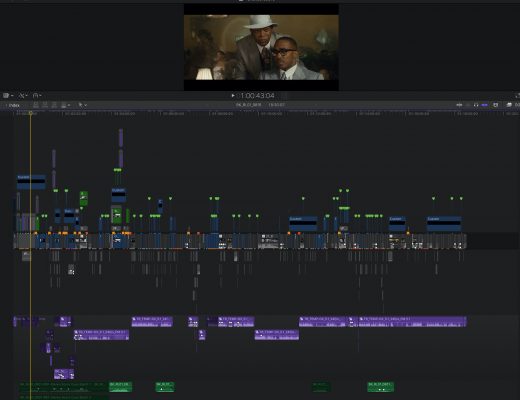The width and height of the screenshot is (520, 400).
Task: Select the last Custom title clip at timeline end
Action: tap(444, 224)
